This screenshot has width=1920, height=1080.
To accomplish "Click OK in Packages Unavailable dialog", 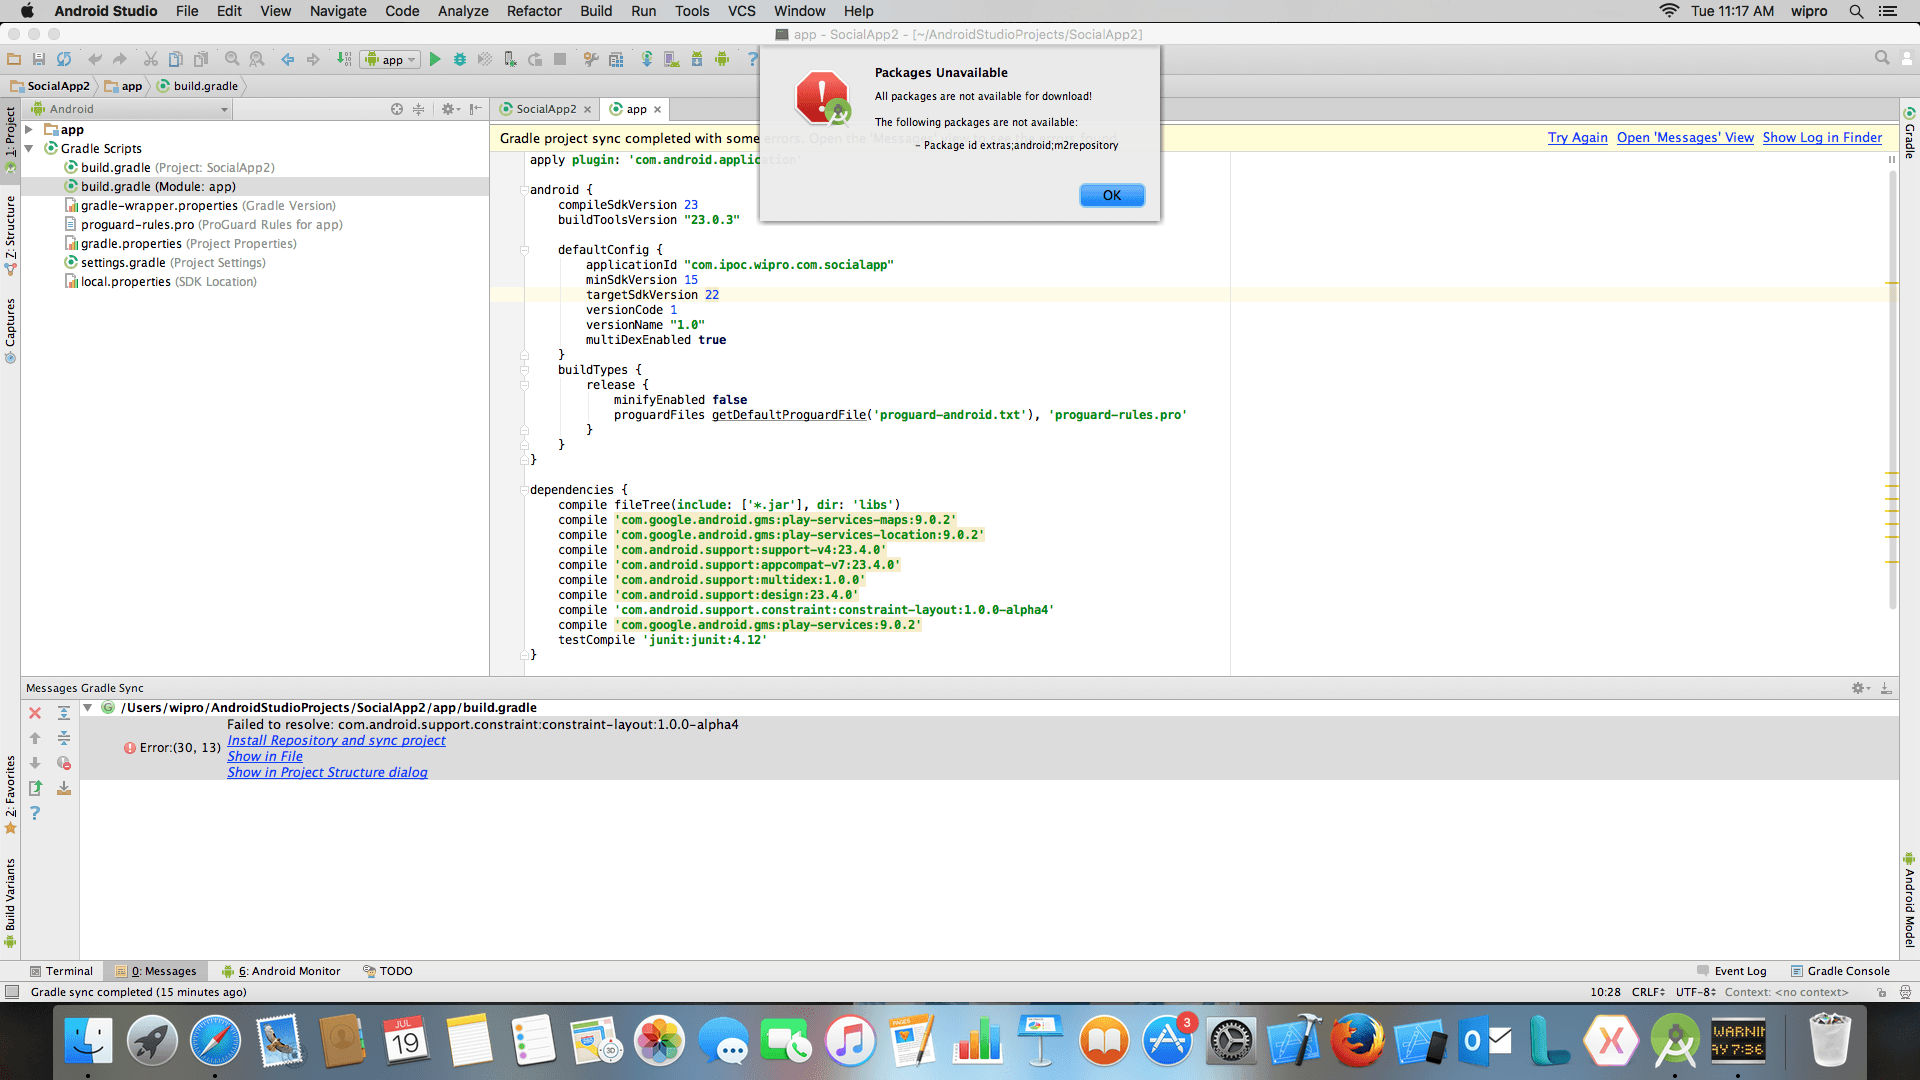I will [1112, 195].
